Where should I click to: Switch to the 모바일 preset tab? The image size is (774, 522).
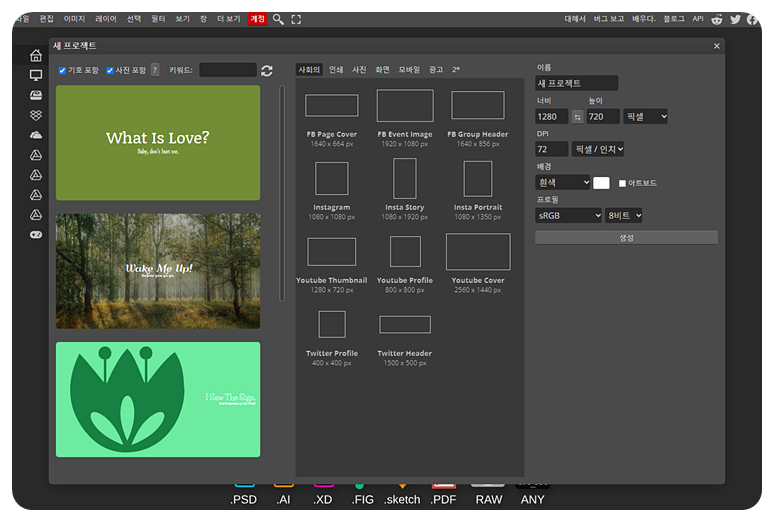(x=409, y=70)
